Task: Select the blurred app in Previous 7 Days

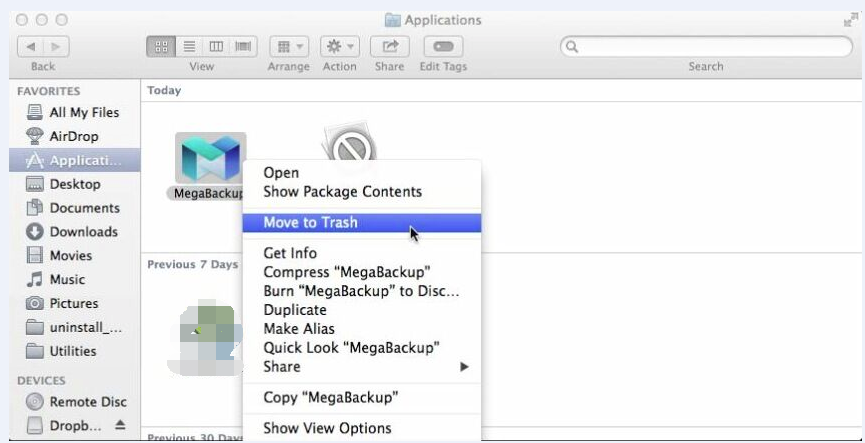Action: click(205, 338)
